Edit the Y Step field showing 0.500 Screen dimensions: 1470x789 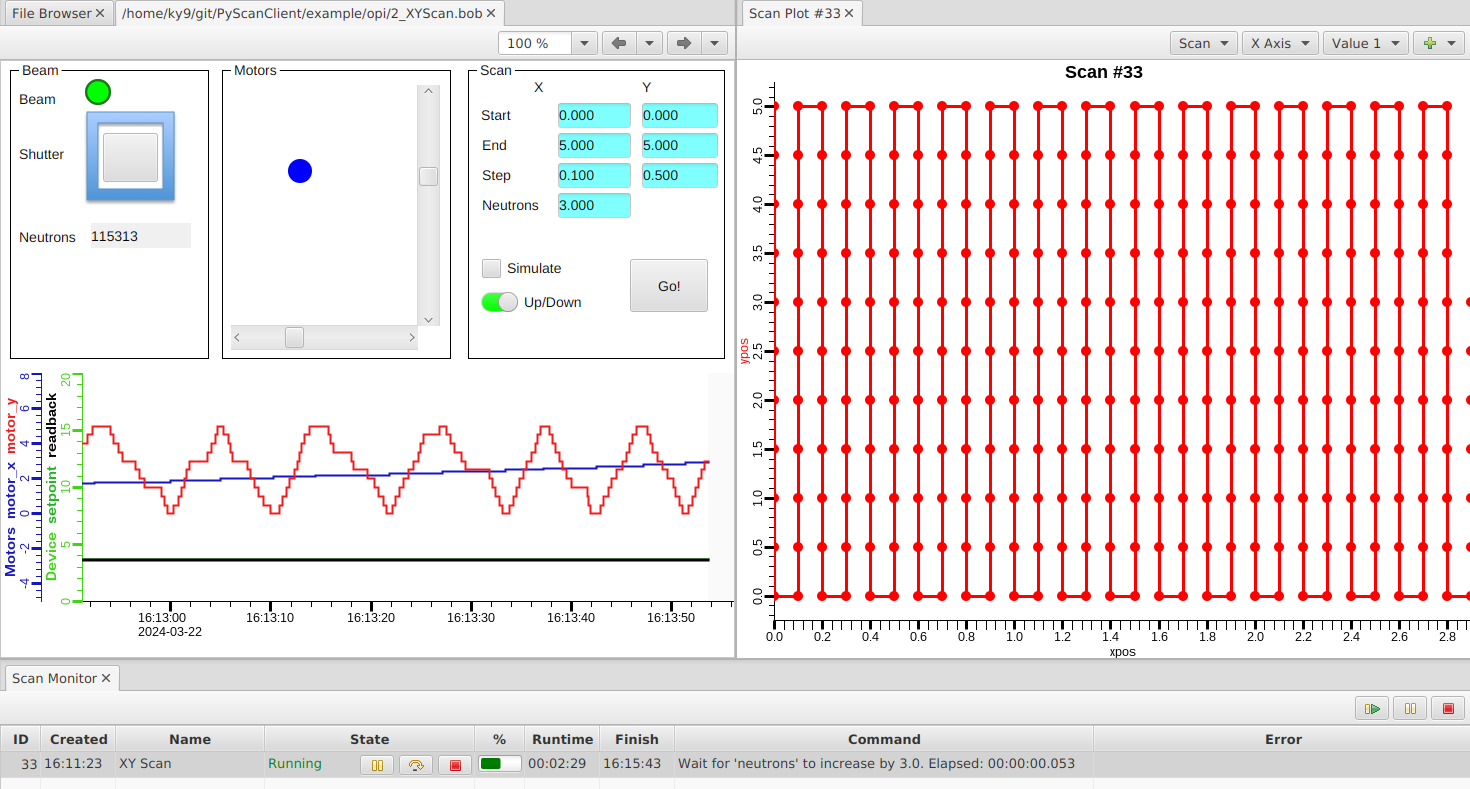[x=680, y=176]
